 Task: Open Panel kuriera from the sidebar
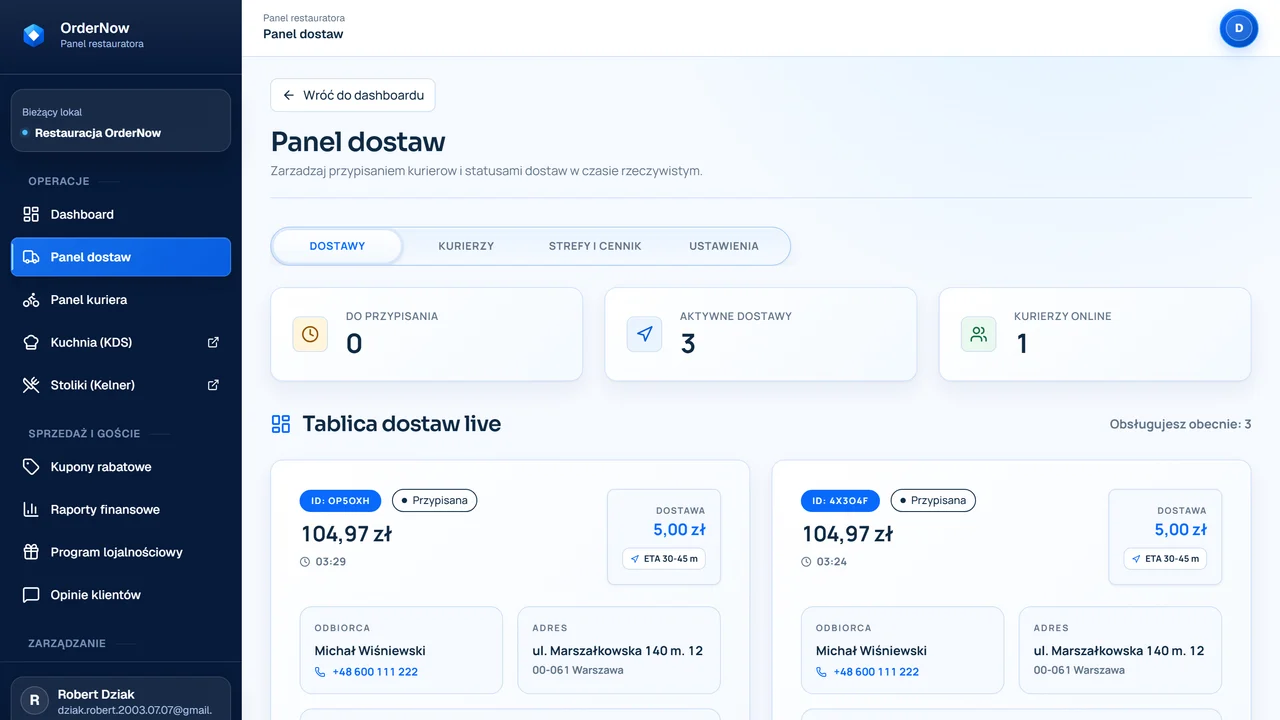(x=121, y=300)
